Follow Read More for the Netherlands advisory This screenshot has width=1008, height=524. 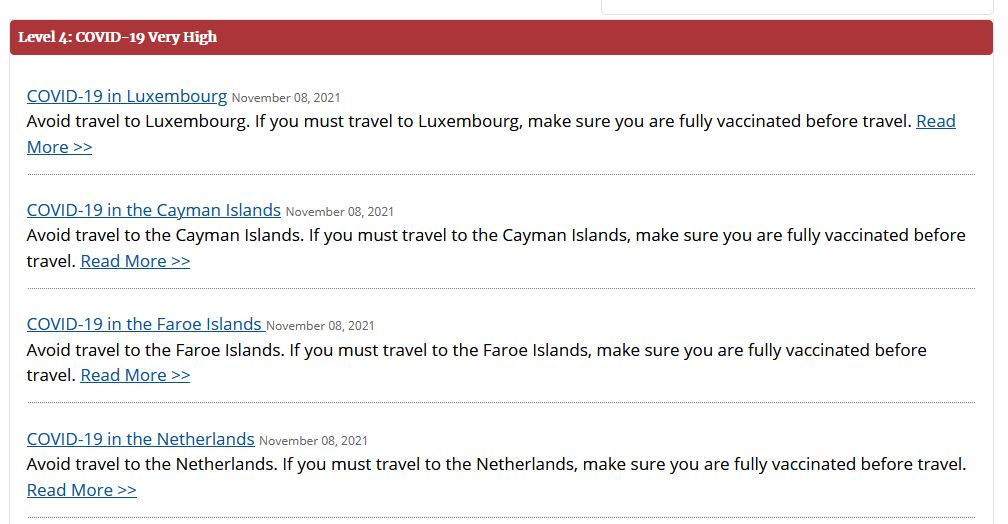point(81,490)
